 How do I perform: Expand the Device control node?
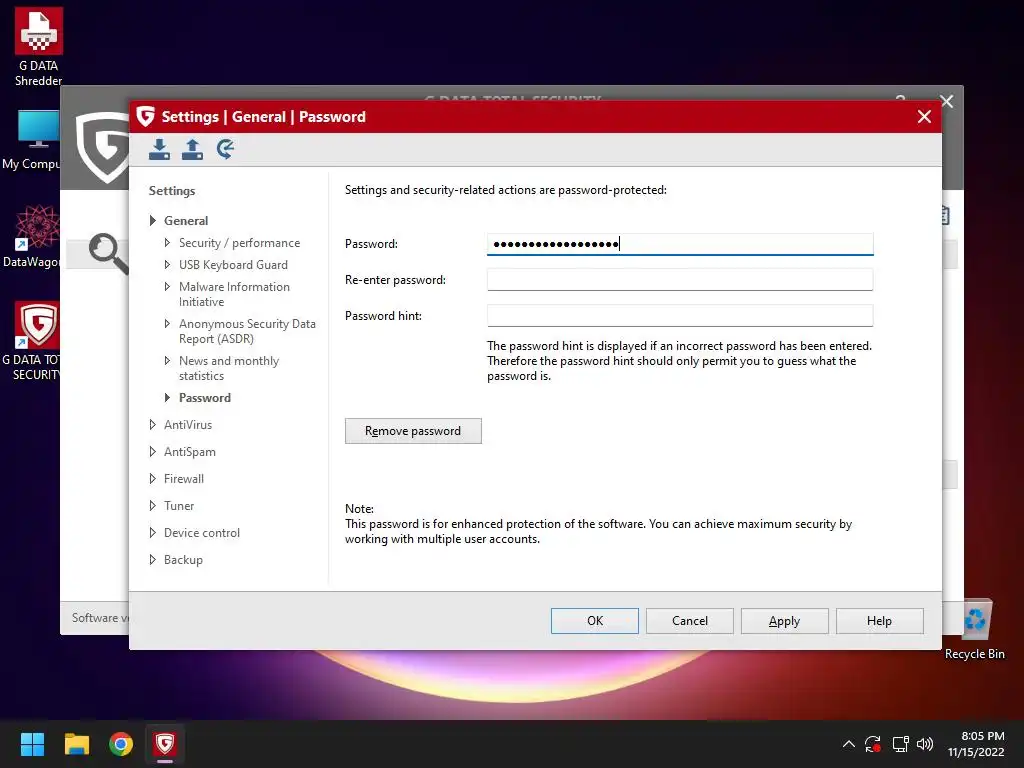152,532
